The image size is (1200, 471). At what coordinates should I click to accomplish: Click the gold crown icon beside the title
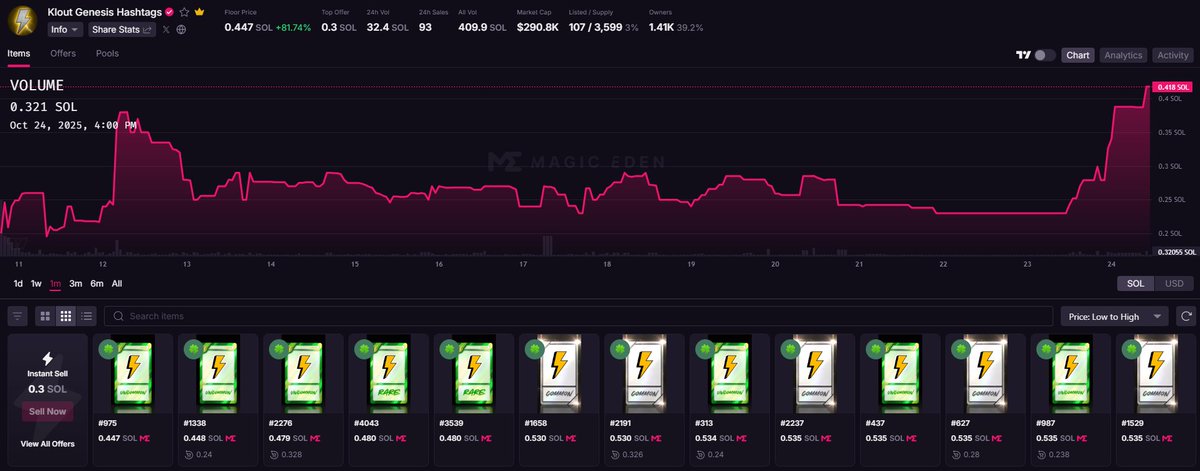coord(199,12)
